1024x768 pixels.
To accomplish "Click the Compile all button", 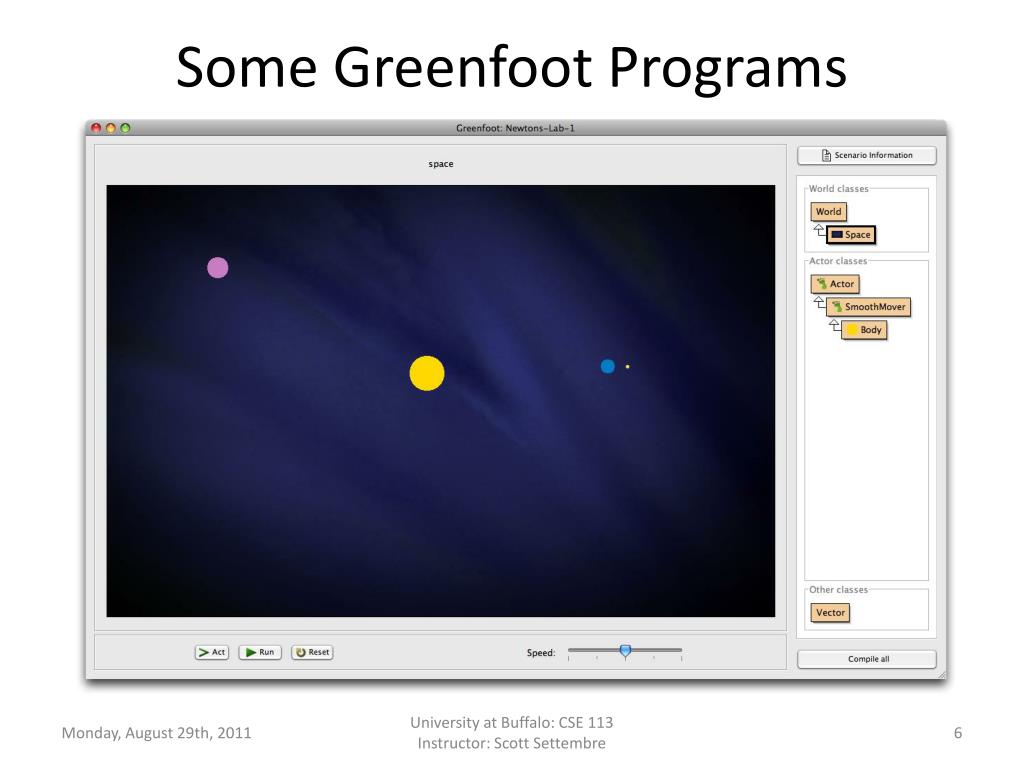I will click(x=867, y=659).
